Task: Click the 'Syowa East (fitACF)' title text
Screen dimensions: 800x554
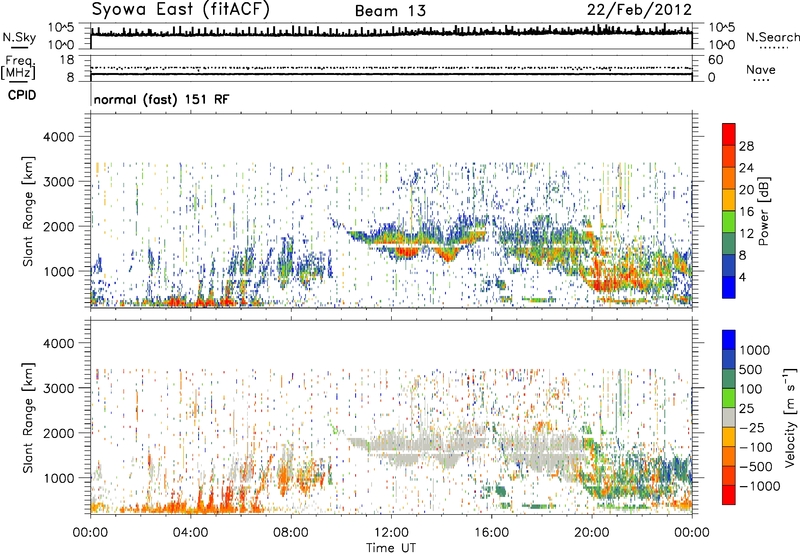Action: pos(181,9)
